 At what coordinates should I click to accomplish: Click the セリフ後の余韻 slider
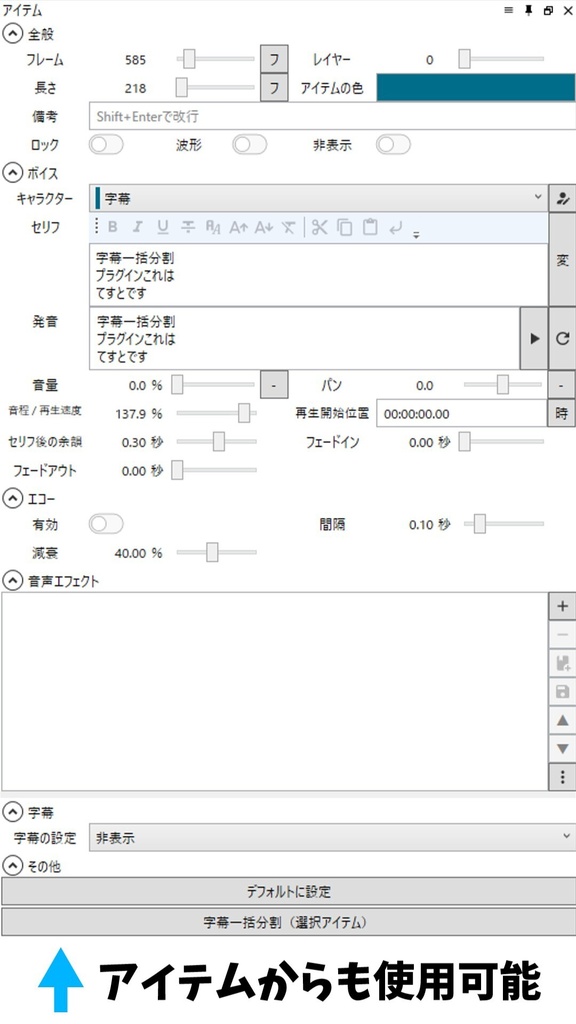216,441
